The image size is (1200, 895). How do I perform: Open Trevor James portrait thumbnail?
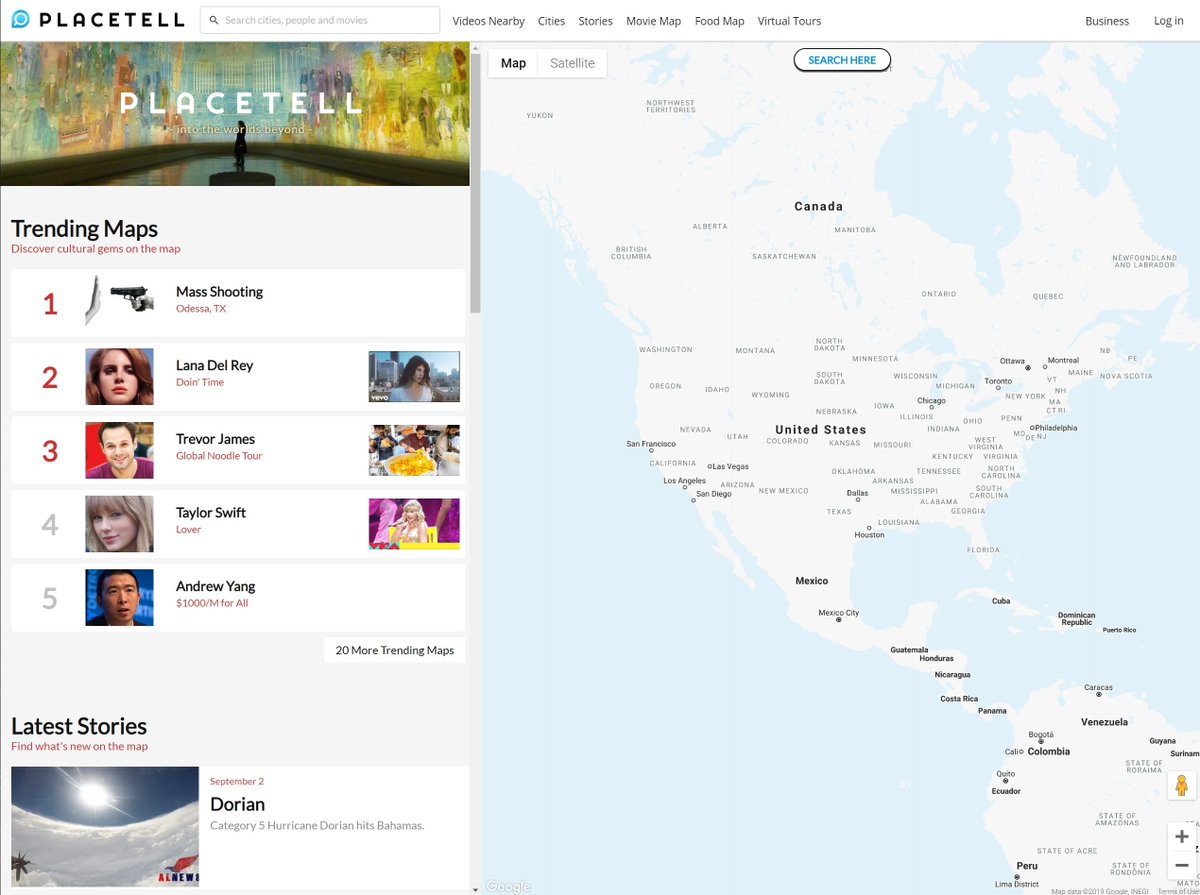coord(119,450)
